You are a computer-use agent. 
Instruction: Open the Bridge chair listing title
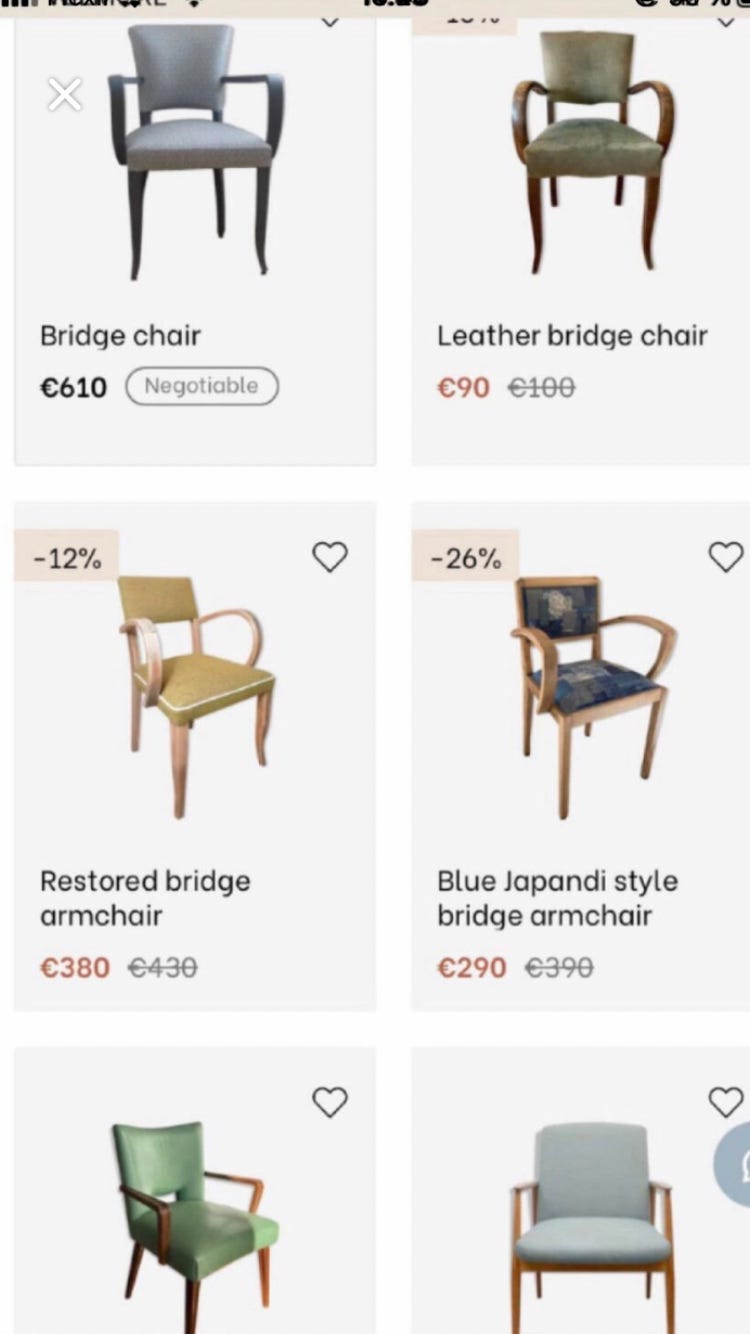tap(120, 336)
